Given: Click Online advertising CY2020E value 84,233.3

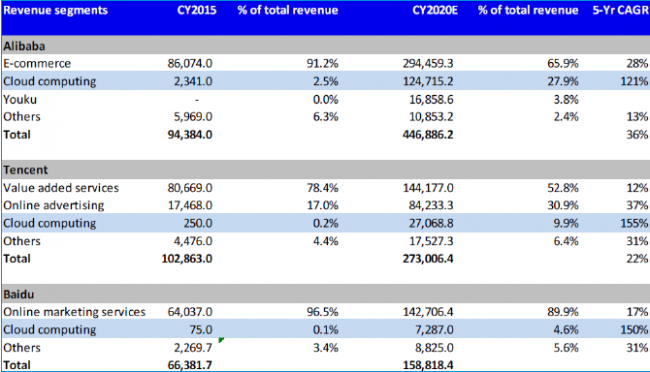Looking at the screenshot, I should [431, 205].
